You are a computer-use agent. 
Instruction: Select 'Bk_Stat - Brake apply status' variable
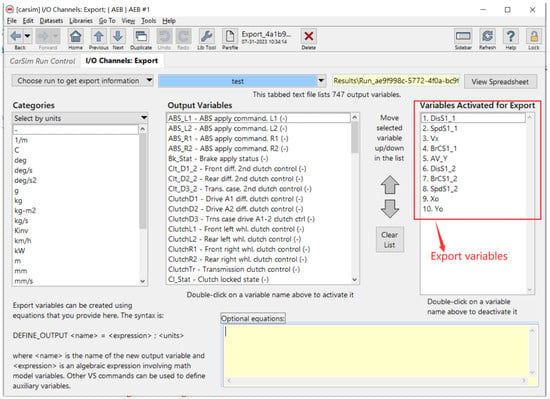point(218,158)
